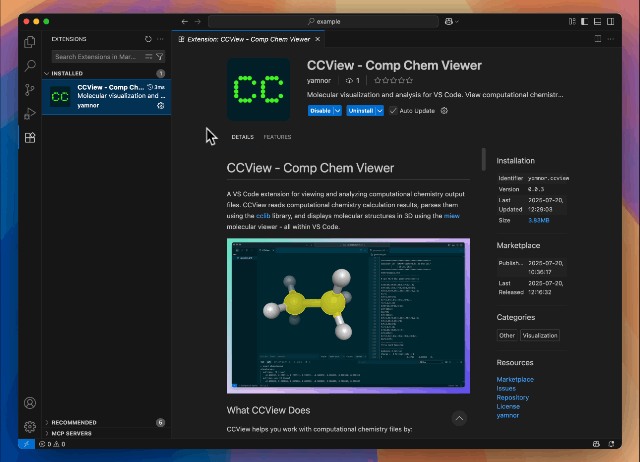This screenshot has width=640, height=462.
Task: Switch to the Features tab
Action: tap(277, 137)
